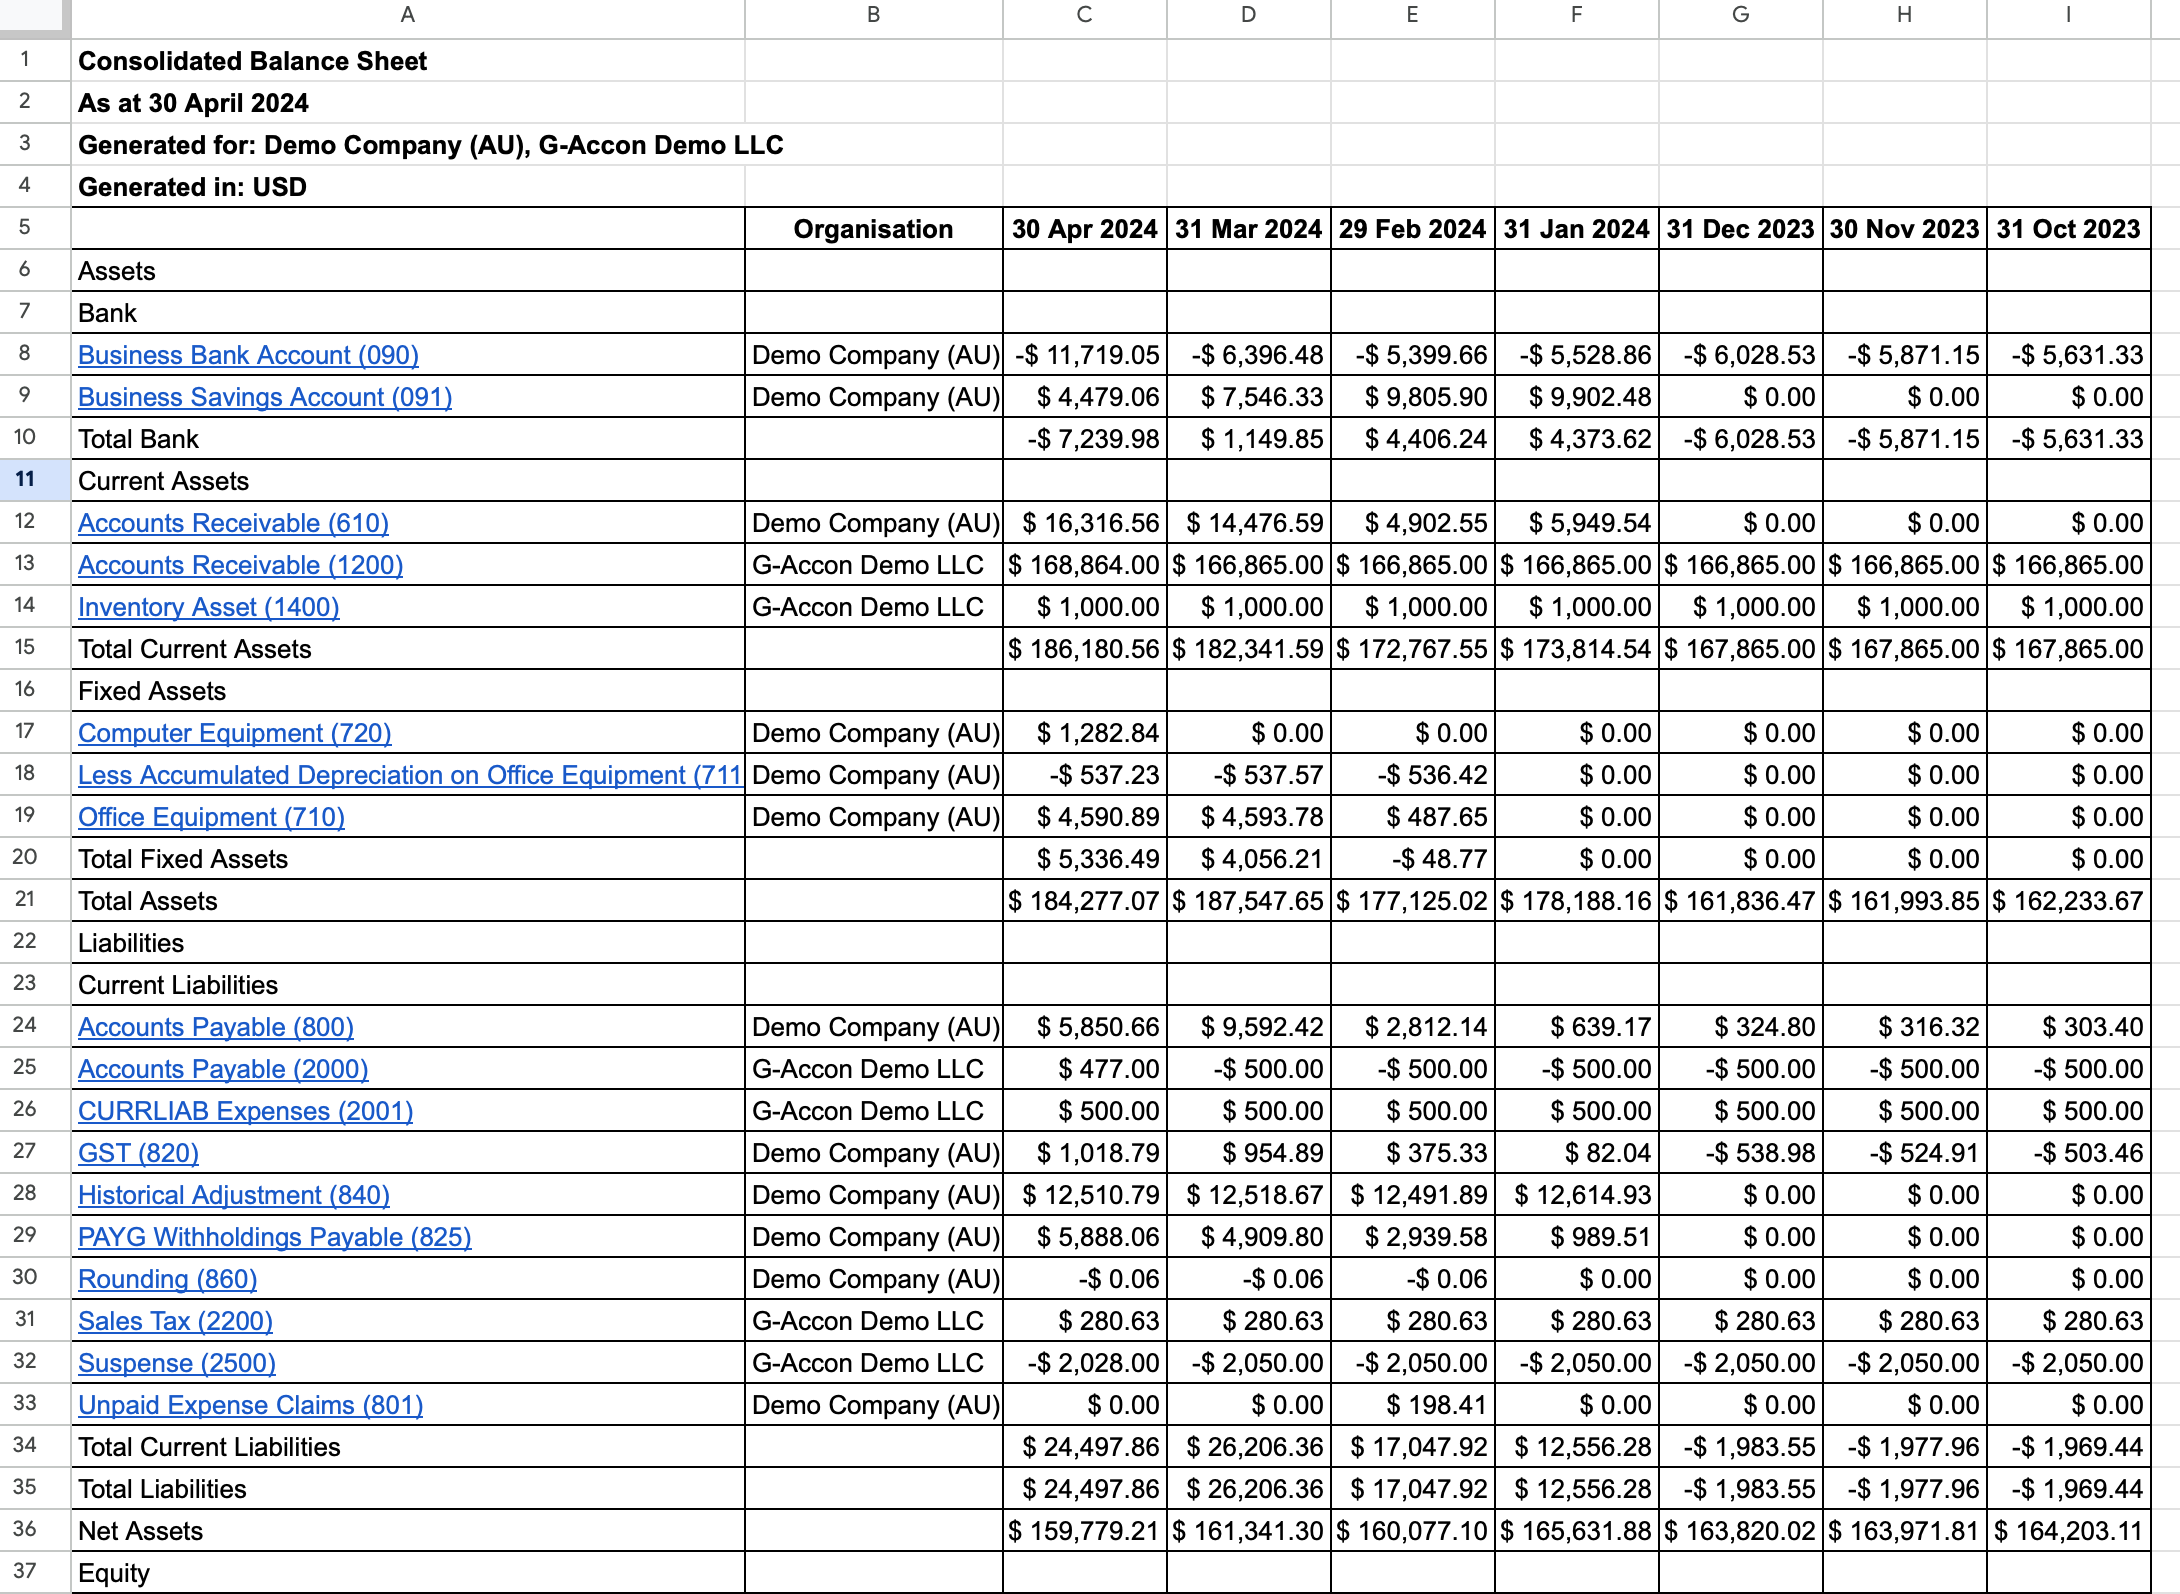Open the Computer Equipment (720) link
The image size is (2180, 1594).
(234, 733)
